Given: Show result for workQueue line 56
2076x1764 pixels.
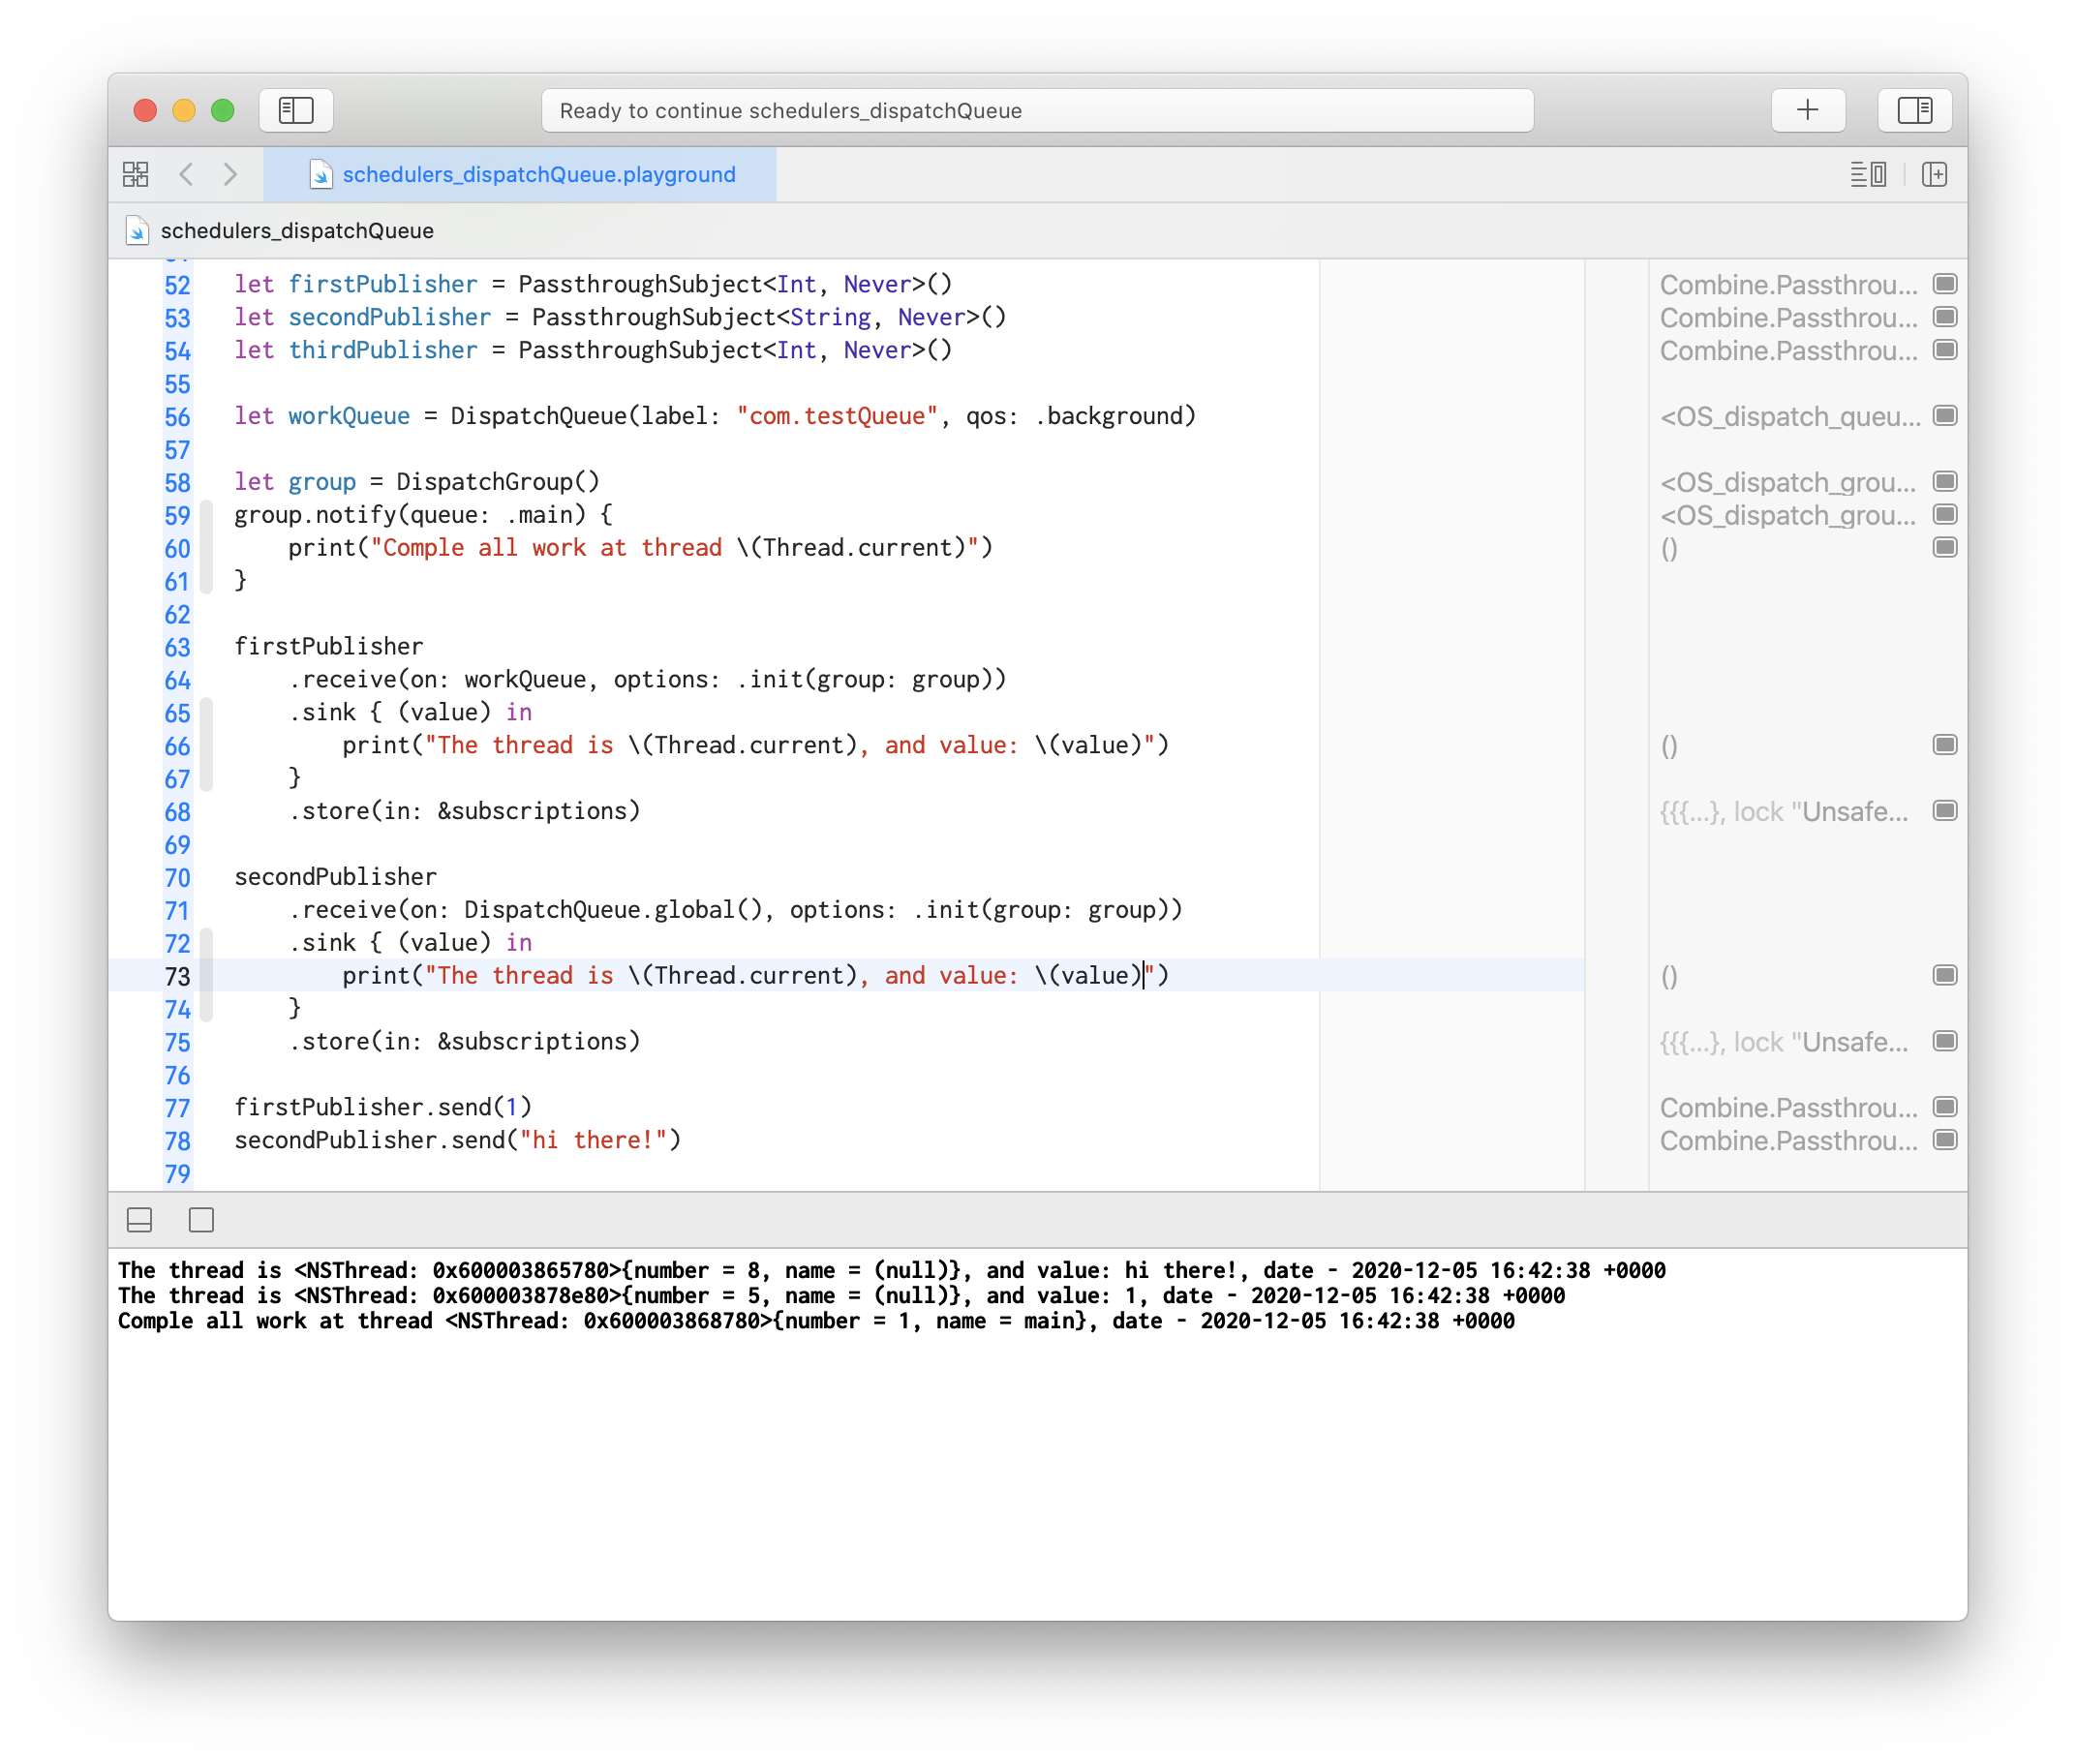Looking at the screenshot, I should tap(1944, 415).
